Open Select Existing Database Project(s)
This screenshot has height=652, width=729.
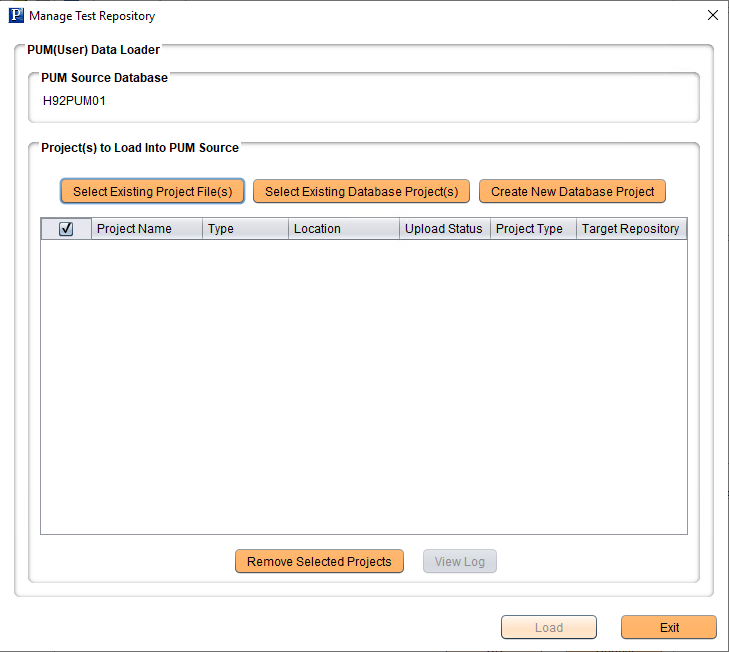[361, 191]
